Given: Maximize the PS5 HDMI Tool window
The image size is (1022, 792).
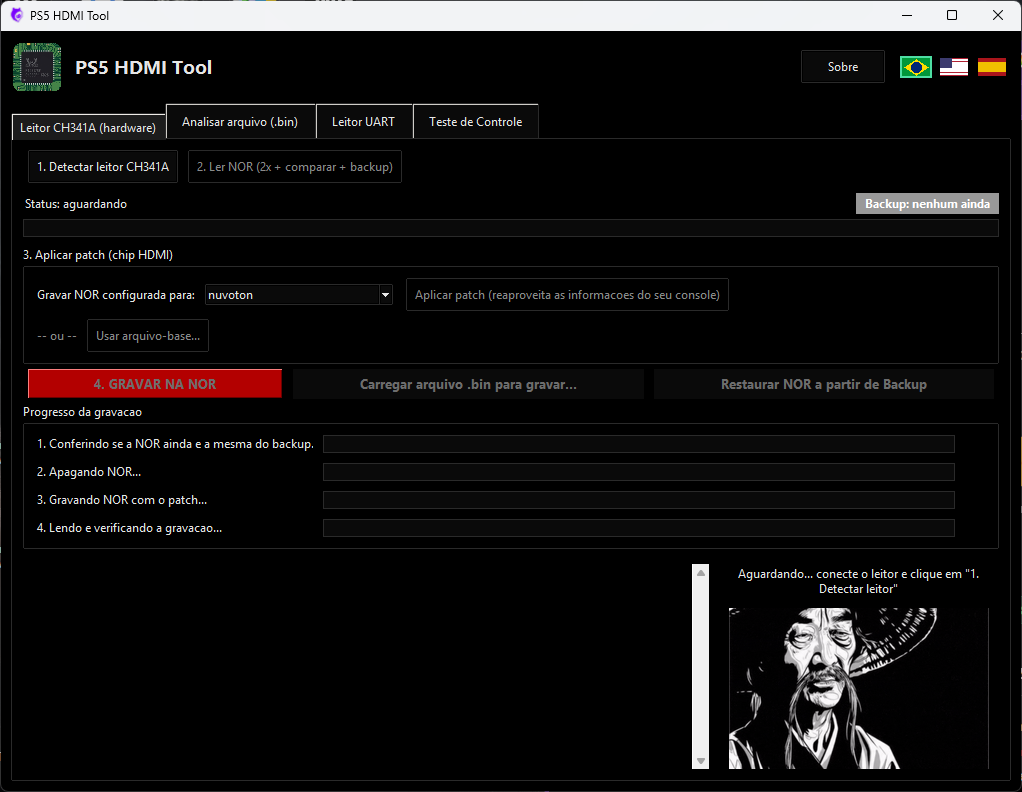Looking at the screenshot, I should [952, 15].
